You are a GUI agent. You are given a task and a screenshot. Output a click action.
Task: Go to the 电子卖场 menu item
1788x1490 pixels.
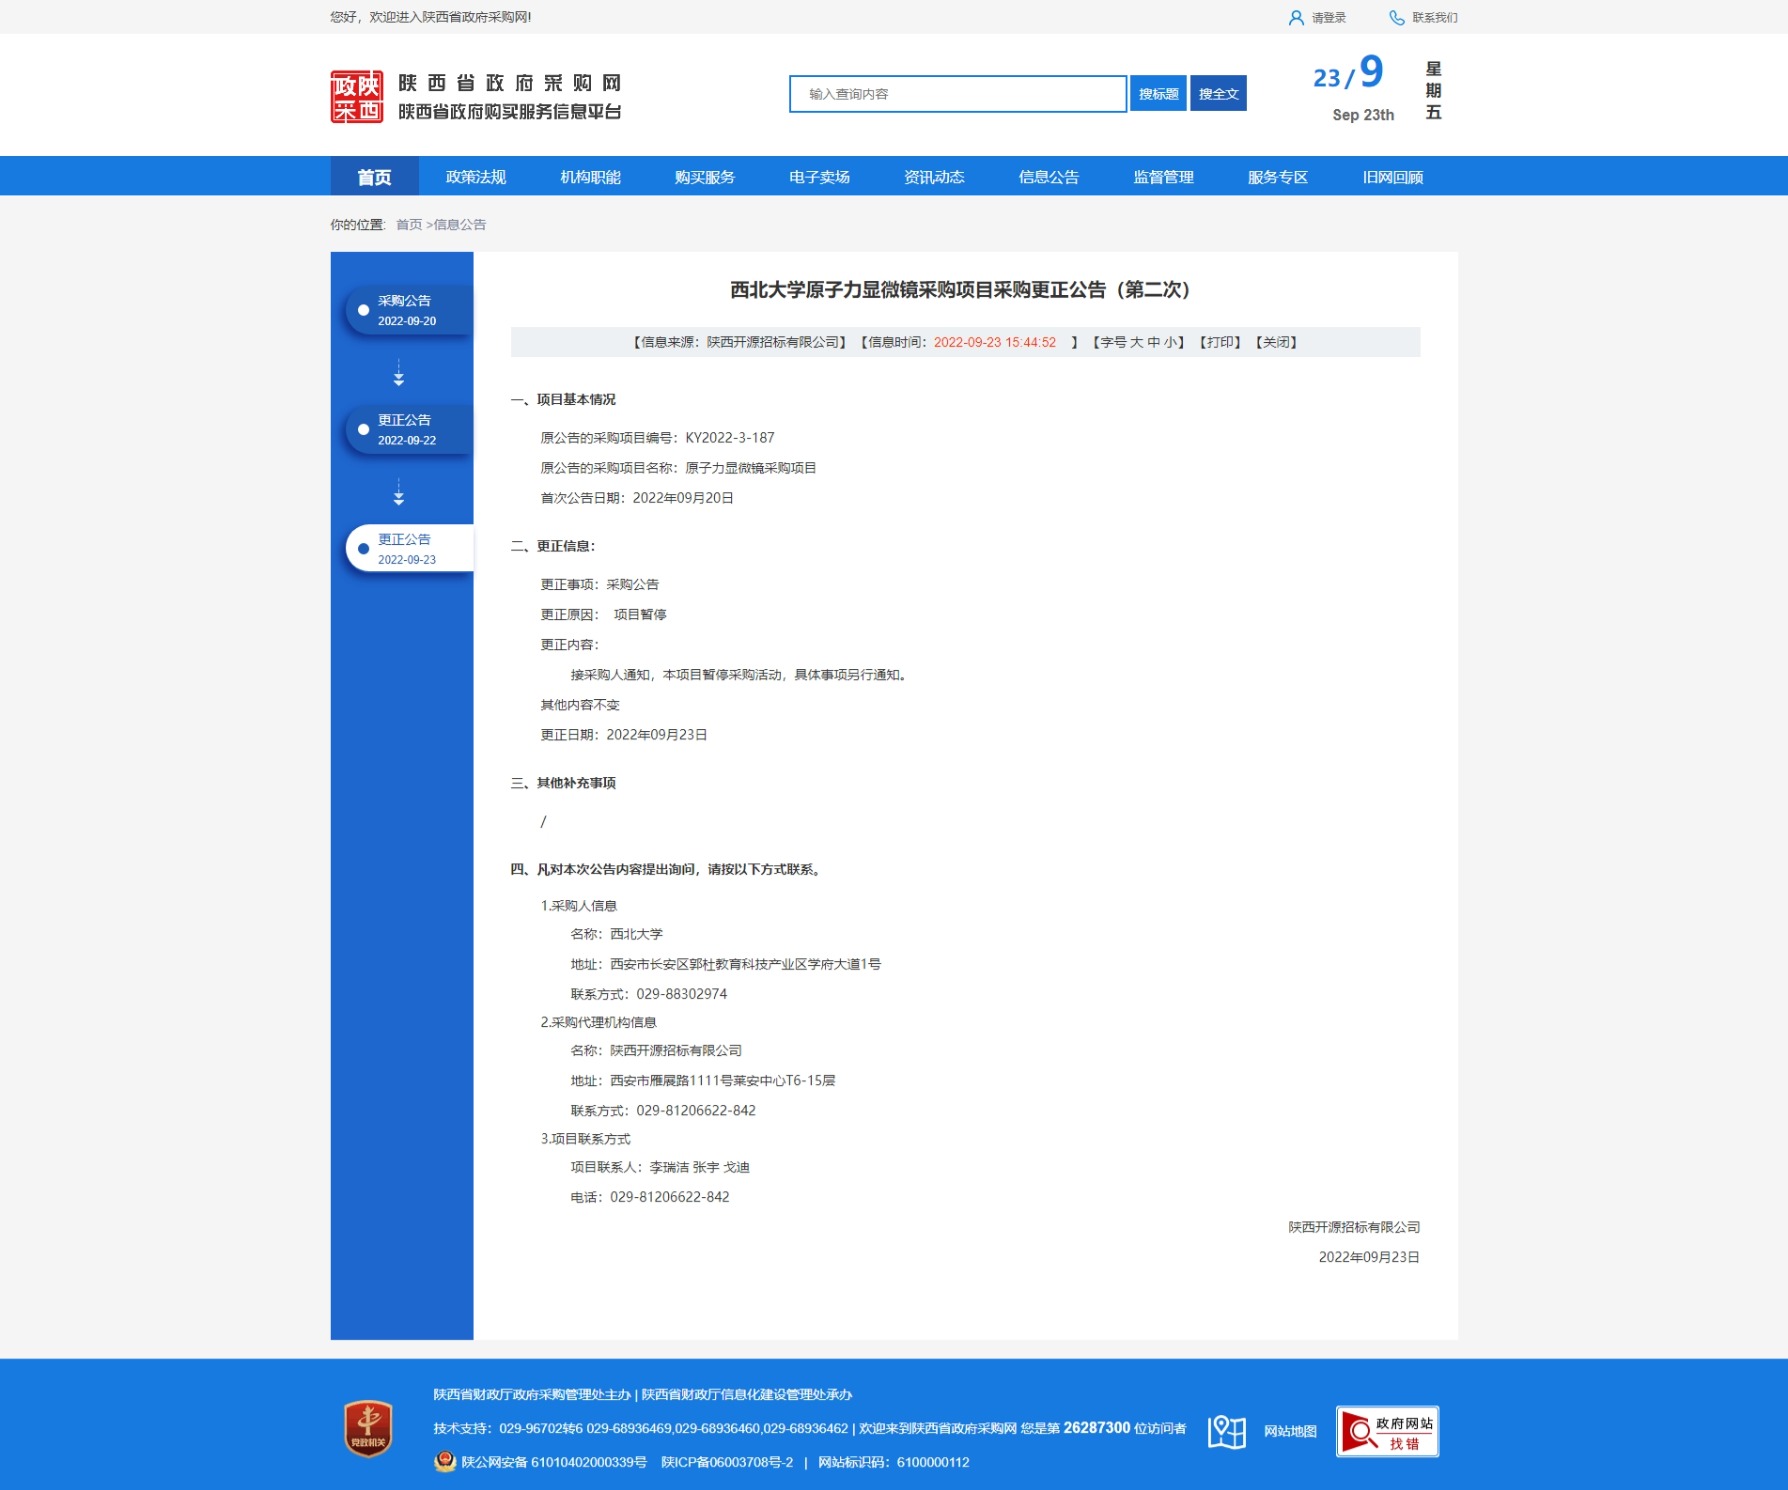[819, 177]
